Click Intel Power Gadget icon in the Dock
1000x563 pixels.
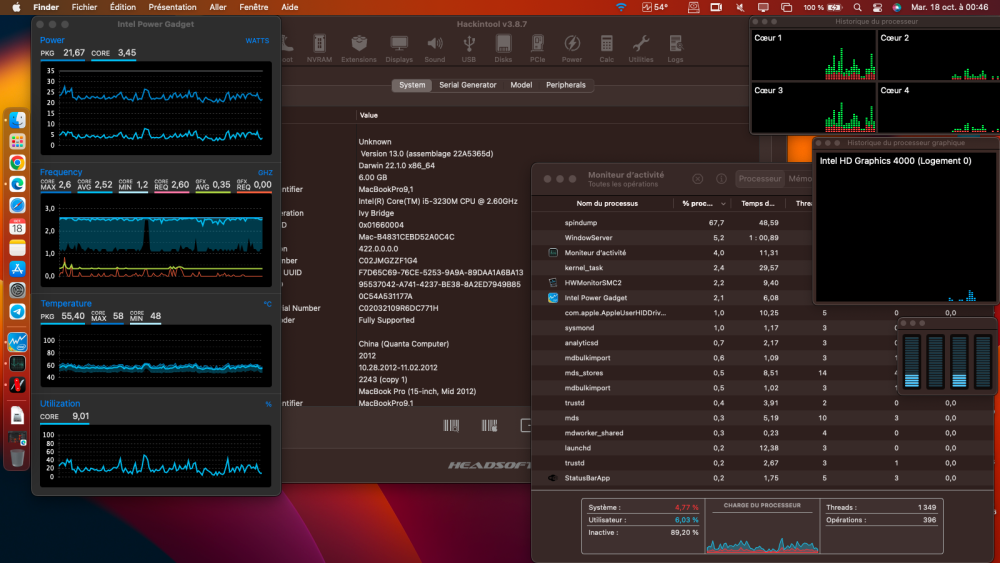coord(17,342)
